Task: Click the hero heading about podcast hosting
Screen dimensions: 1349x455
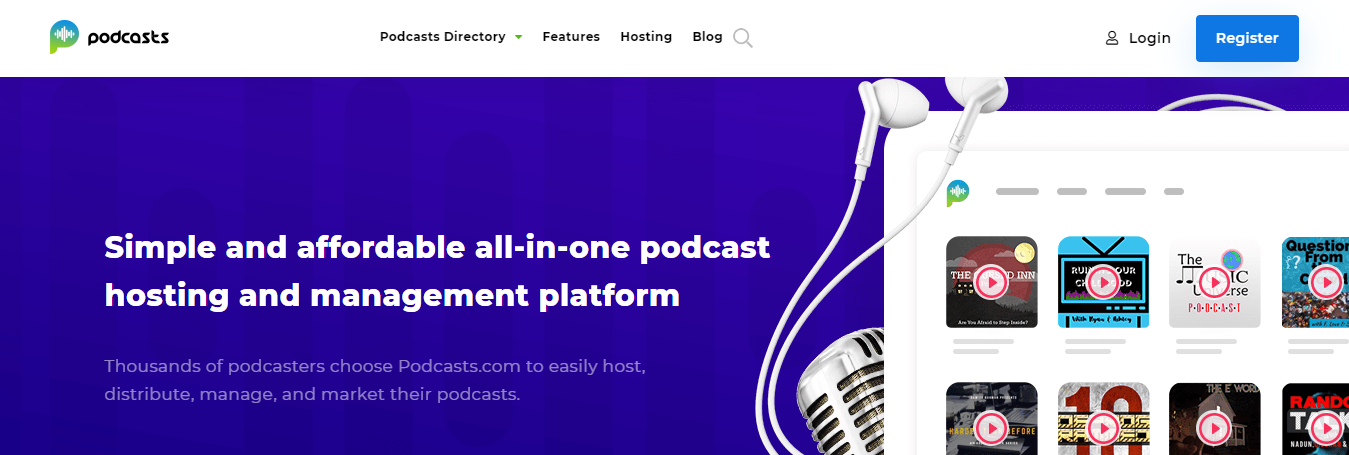Action: click(x=437, y=271)
